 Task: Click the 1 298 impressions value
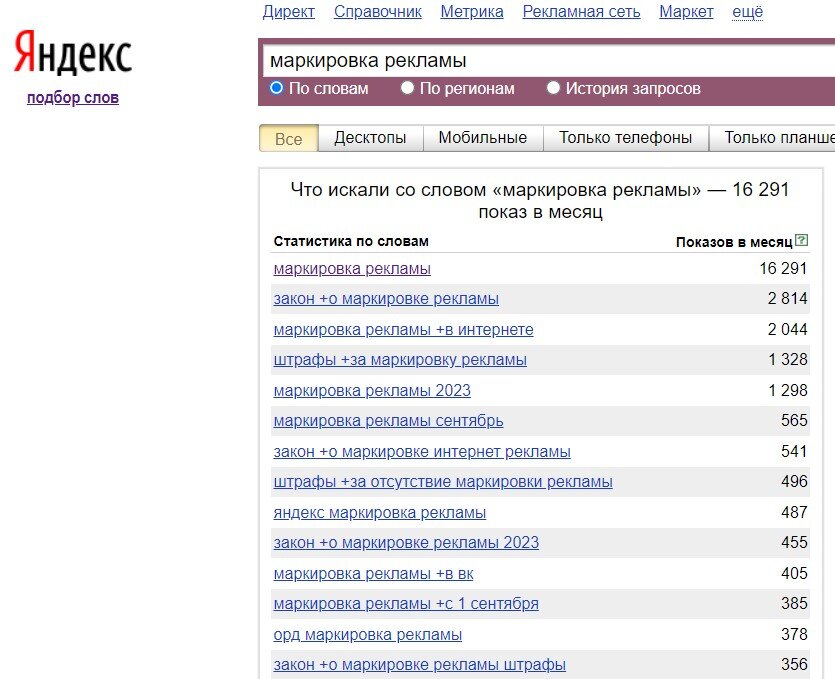pyautogui.click(x=788, y=390)
